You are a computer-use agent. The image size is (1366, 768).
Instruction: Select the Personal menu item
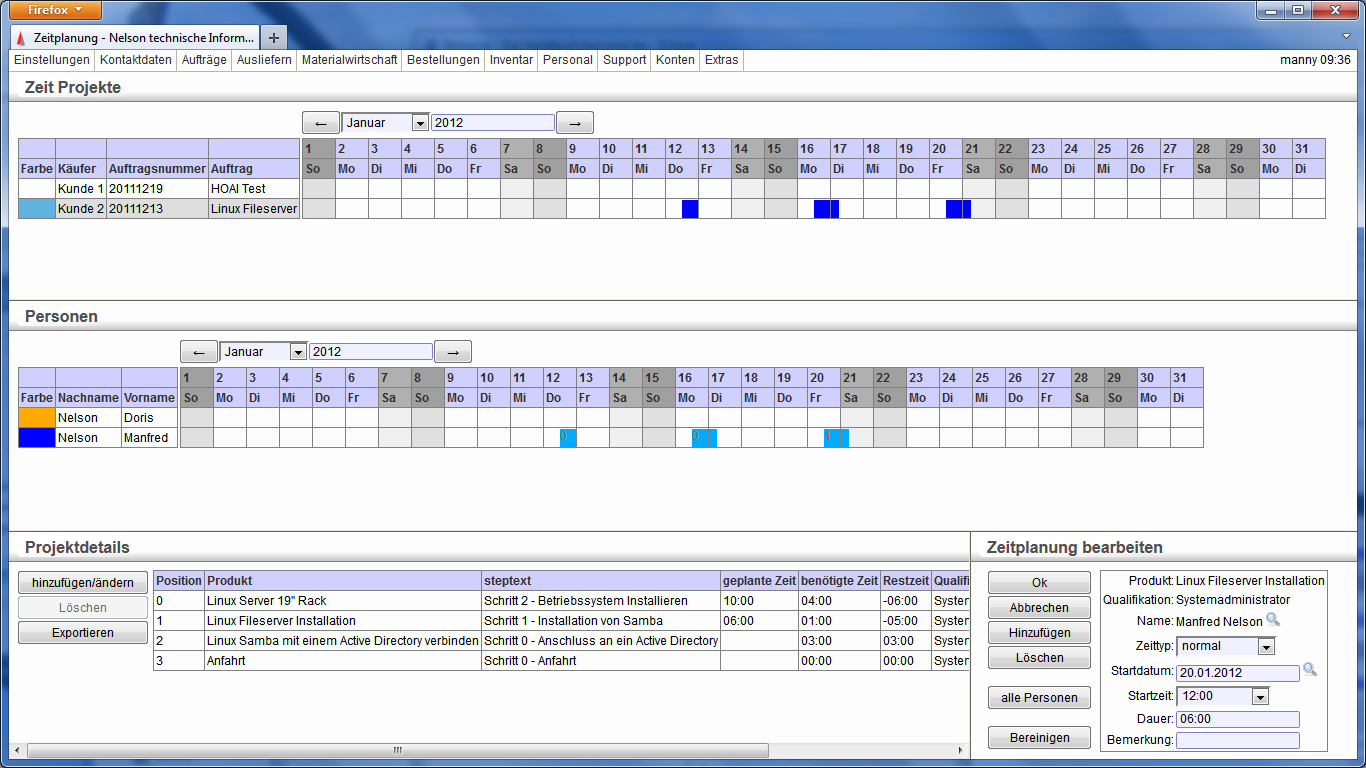coord(567,60)
